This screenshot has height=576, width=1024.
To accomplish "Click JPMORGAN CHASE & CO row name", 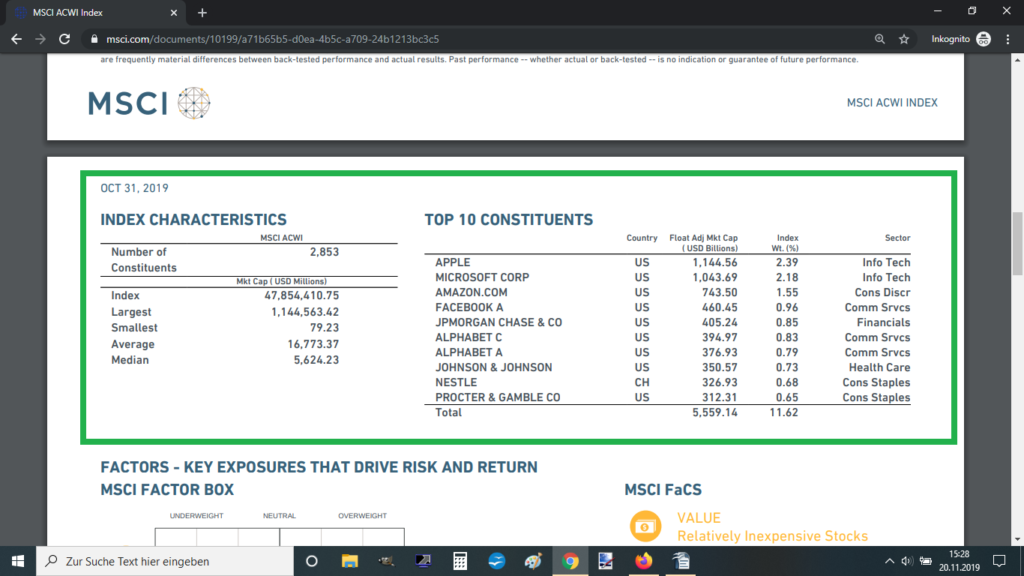I will pyautogui.click(x=498, y=323).
